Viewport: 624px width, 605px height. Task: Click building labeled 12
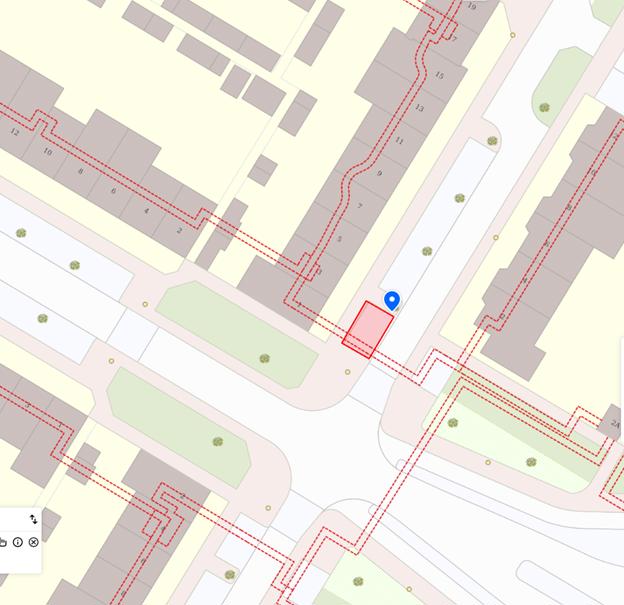pyautogui.click(x=15, y=132)
